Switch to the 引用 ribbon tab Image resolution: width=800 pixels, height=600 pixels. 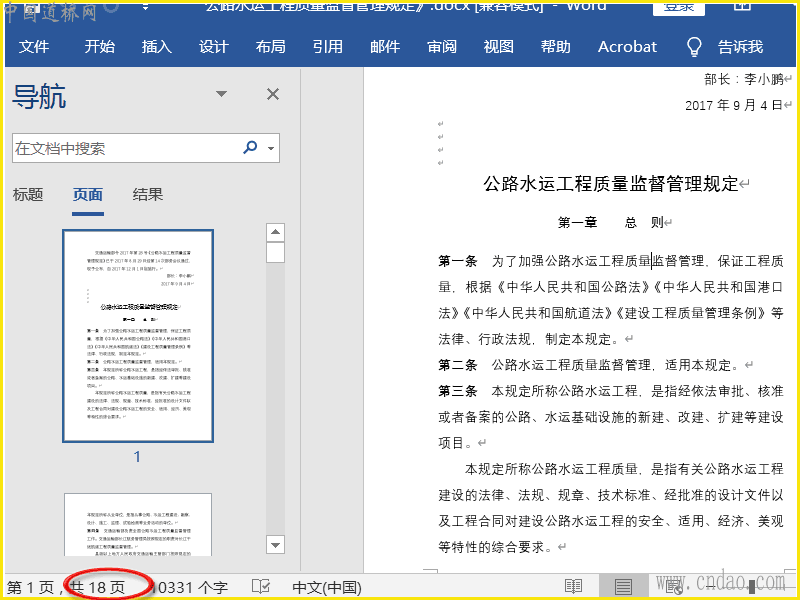tap(328, 47)
